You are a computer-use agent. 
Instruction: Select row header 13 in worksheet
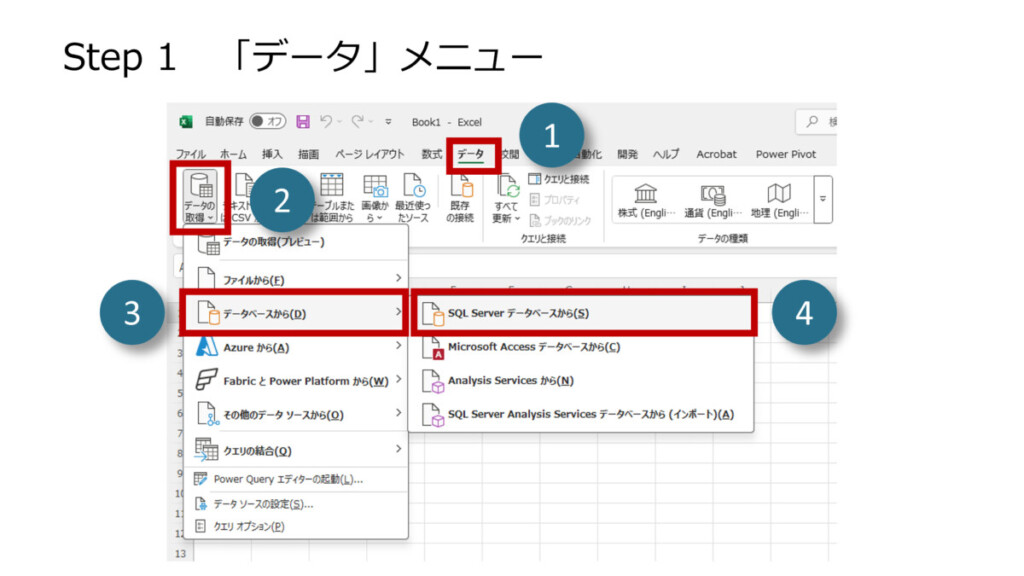tap(180, 554)
